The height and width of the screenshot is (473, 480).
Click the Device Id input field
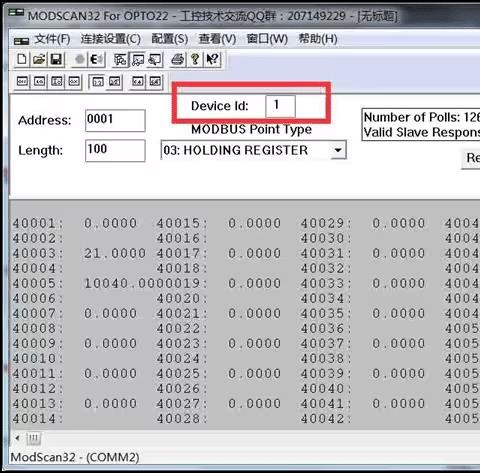[x=280, y=106]
